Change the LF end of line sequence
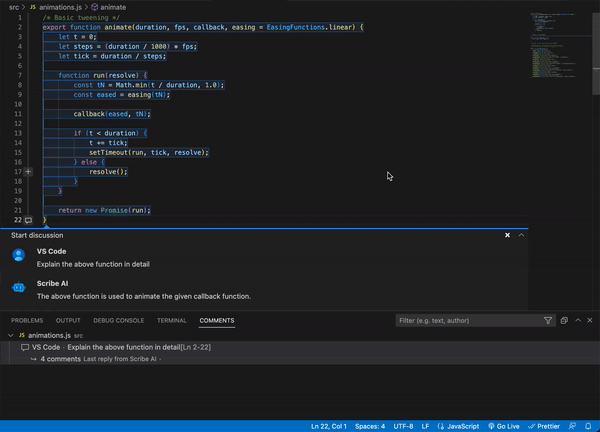 coord(425,426)
